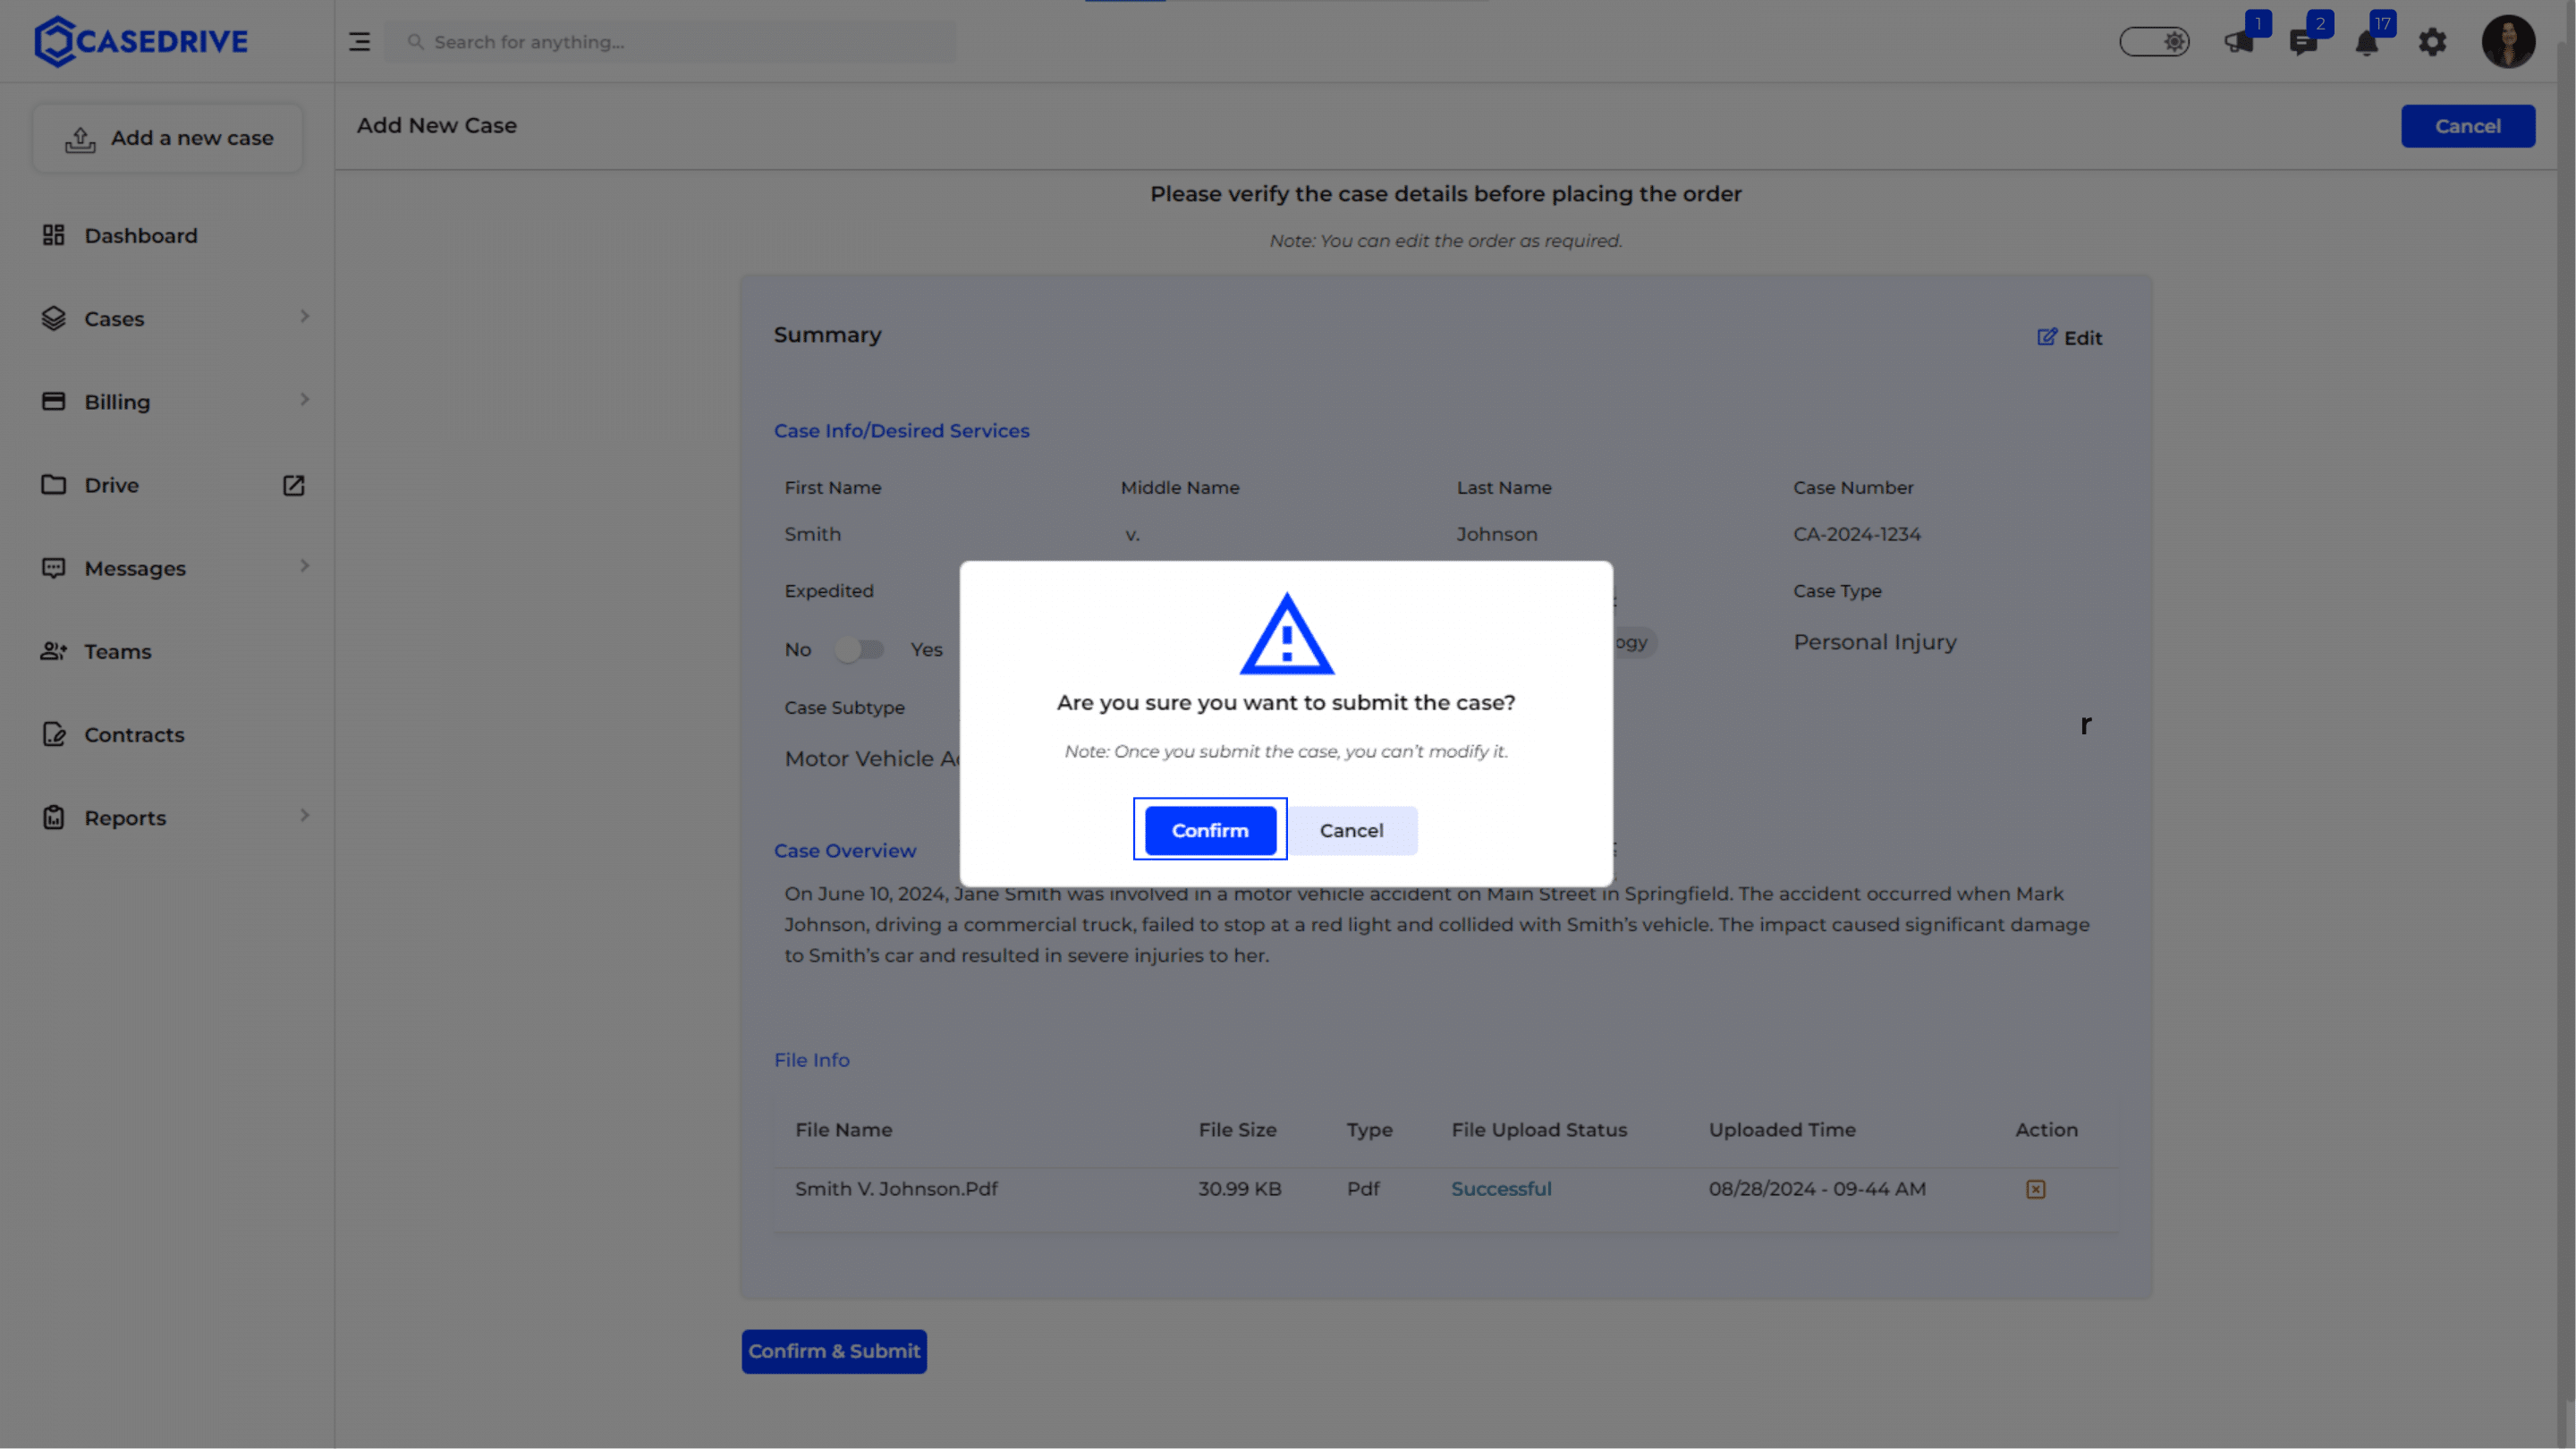Click the Cases layers icon
The height and width of the screenshot is (1449, 2576).
click(x=53, y=318)
